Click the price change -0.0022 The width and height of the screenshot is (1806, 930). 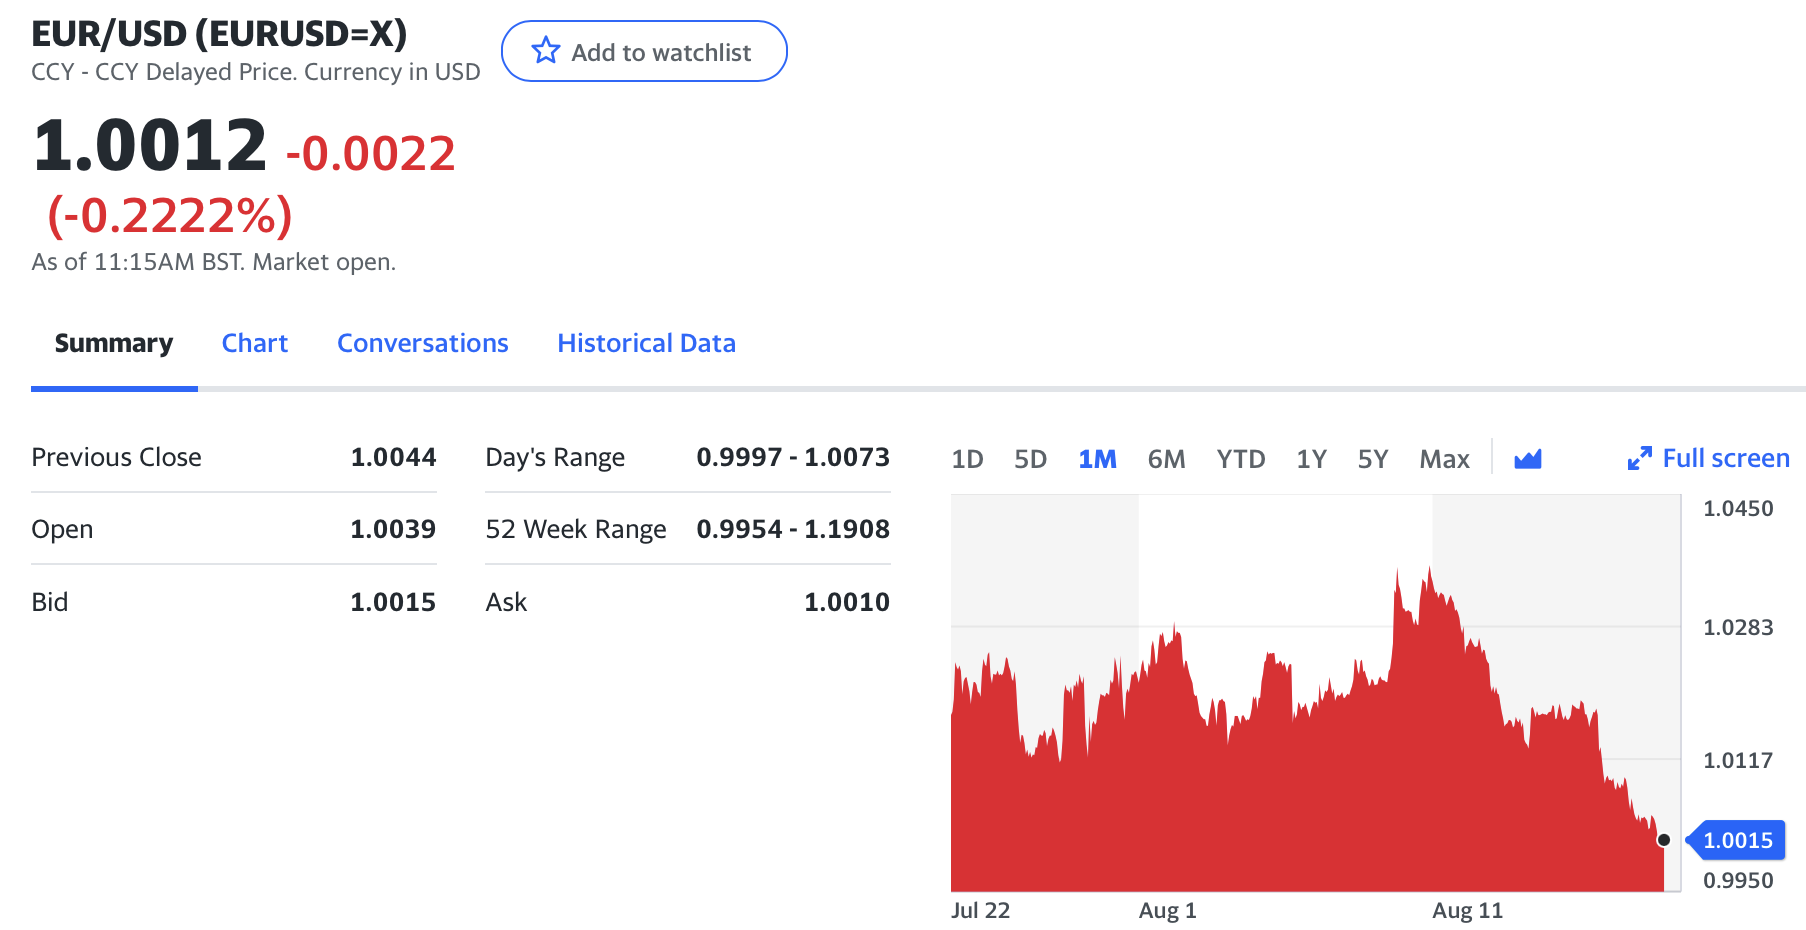371,154
